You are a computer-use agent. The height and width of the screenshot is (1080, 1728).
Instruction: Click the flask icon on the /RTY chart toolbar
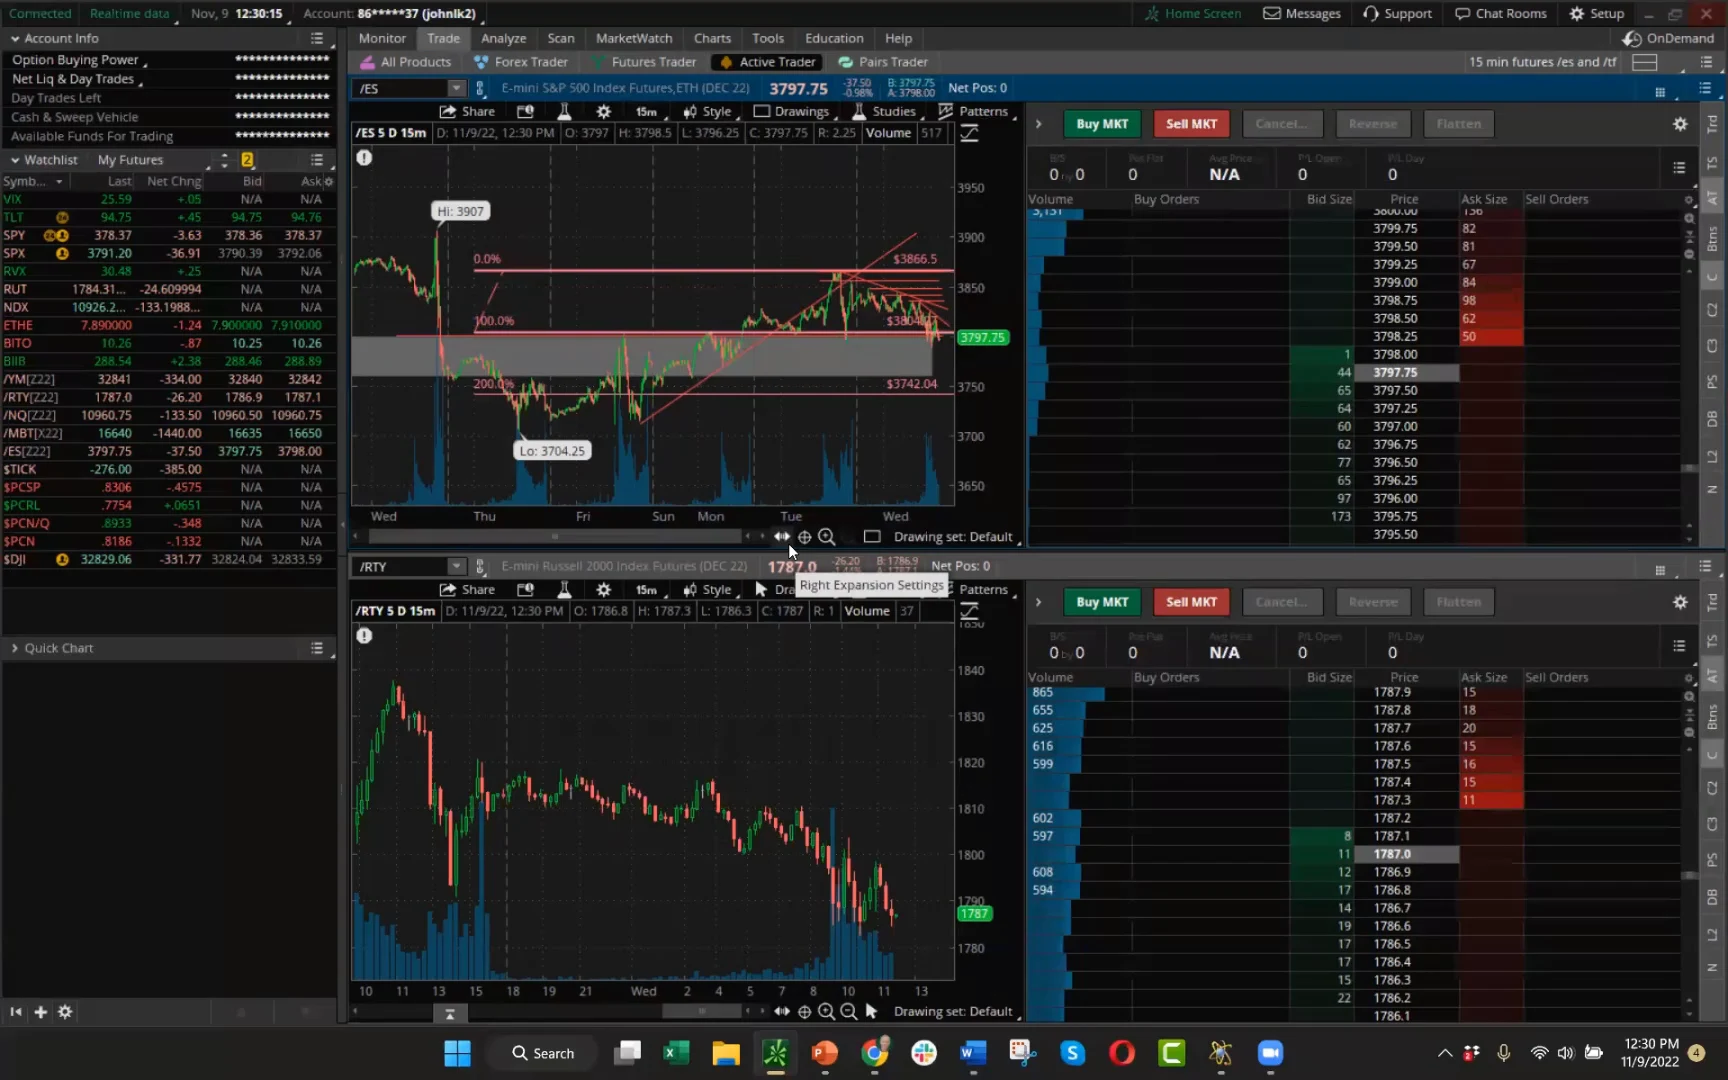coord(564,589)
